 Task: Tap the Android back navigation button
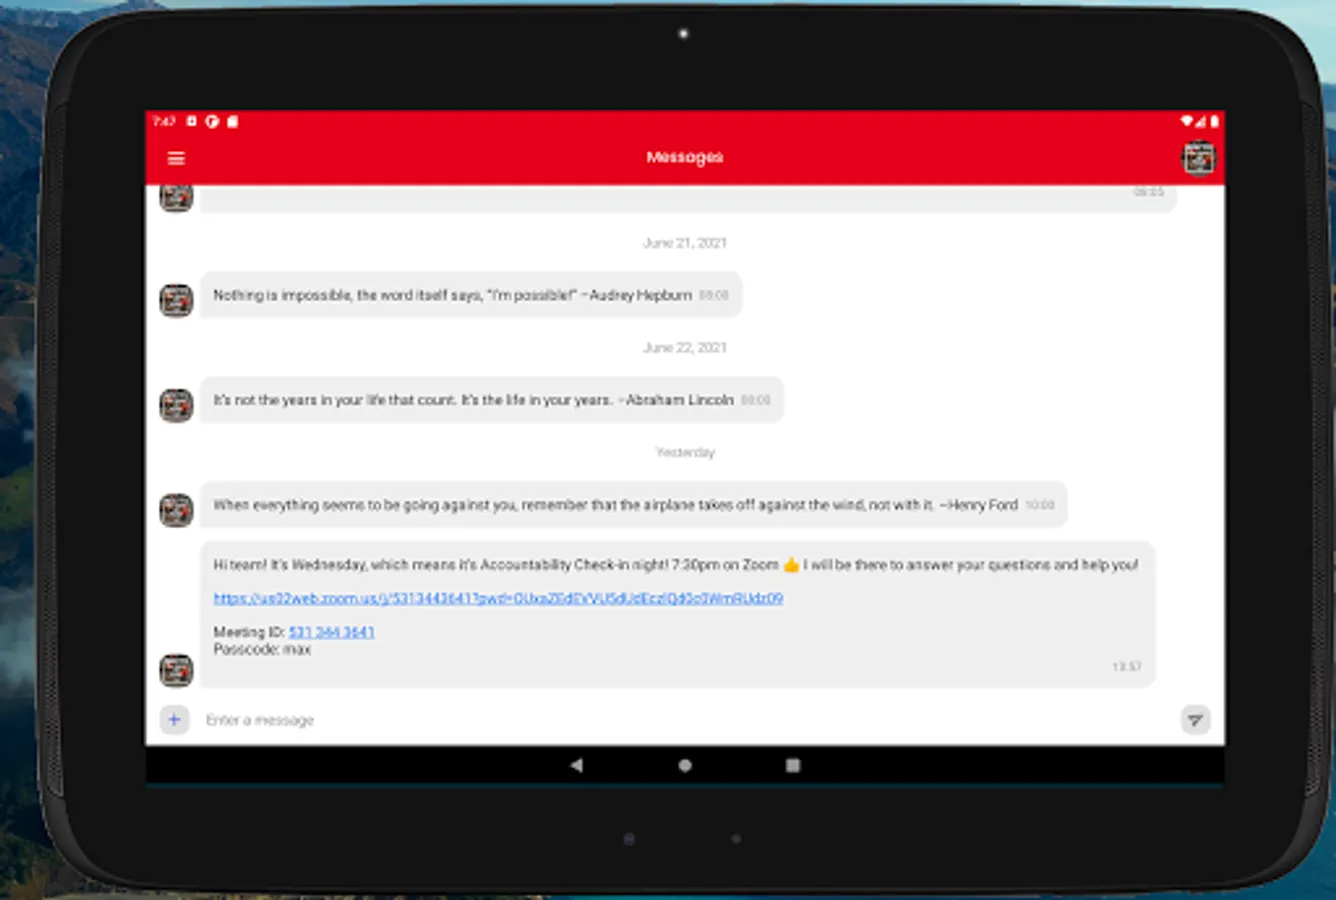coord(577,765)
